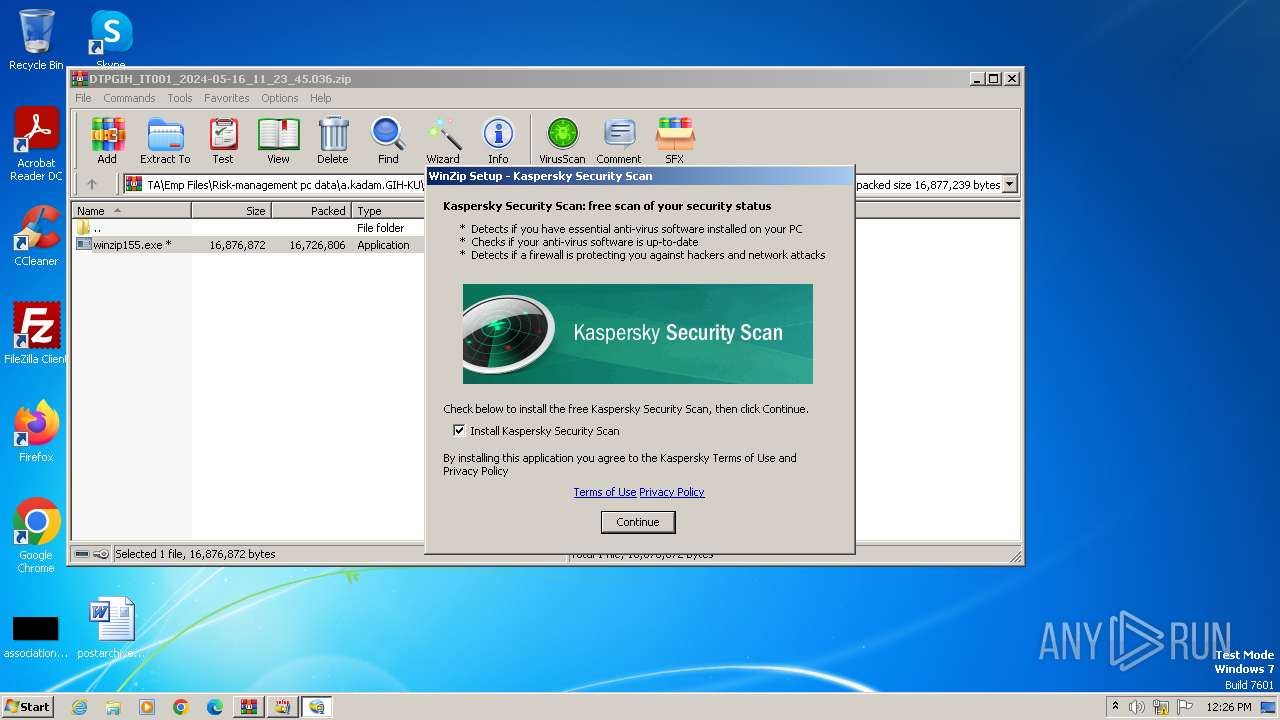Screen dimensions: 1280x720
Task: Click the VirusScan bug icon
Action: [x=562, y=140]
